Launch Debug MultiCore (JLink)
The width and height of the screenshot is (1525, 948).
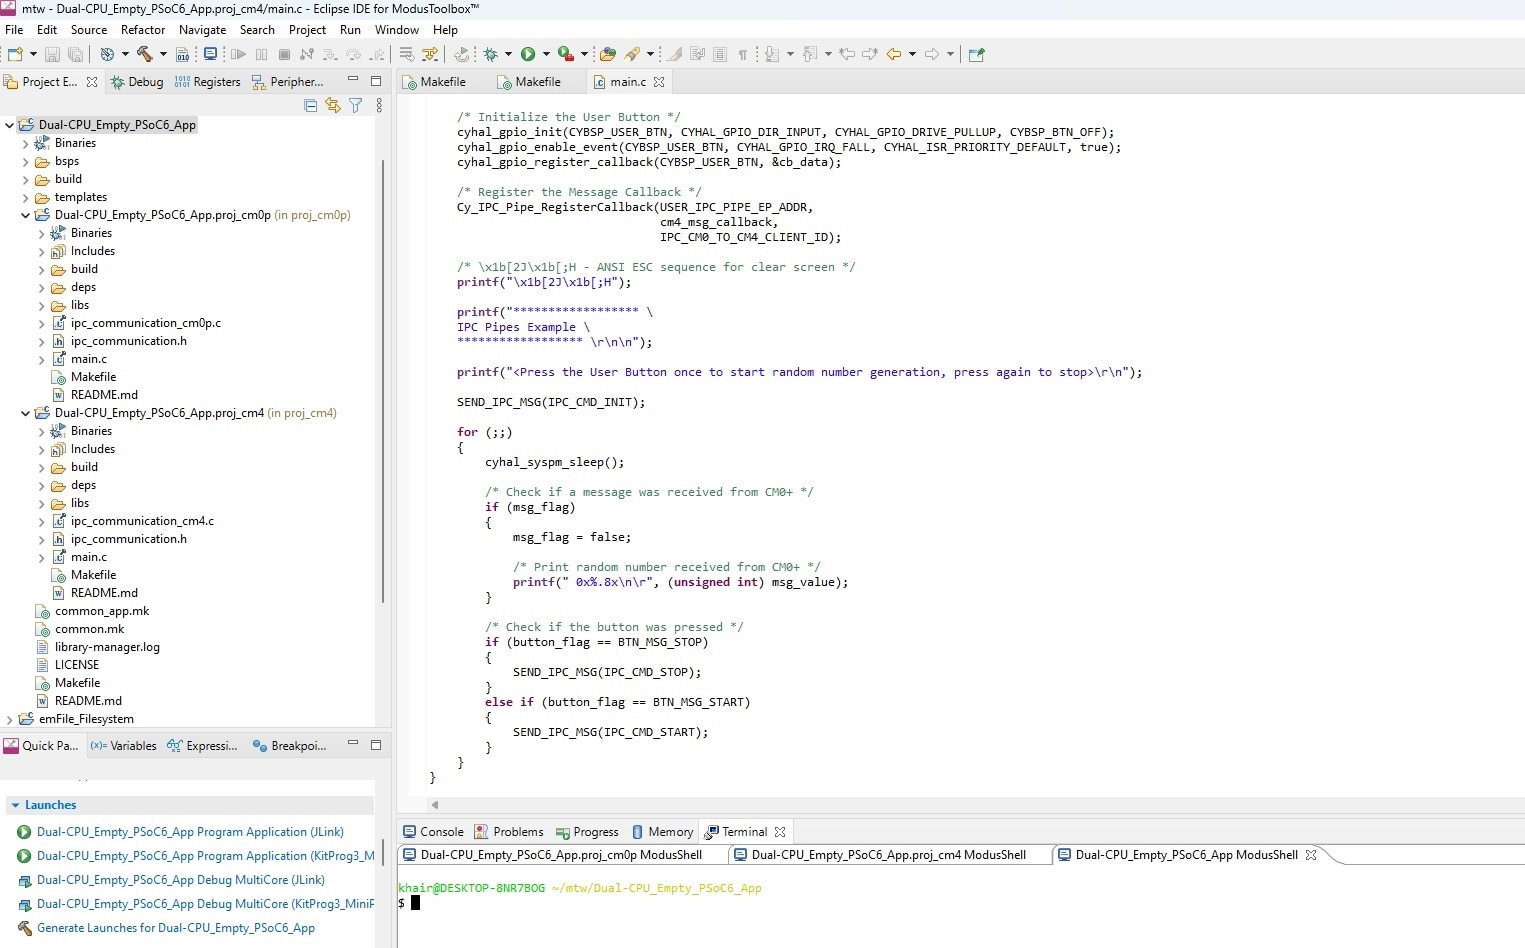pyautogui.click(x=181, y=880)
